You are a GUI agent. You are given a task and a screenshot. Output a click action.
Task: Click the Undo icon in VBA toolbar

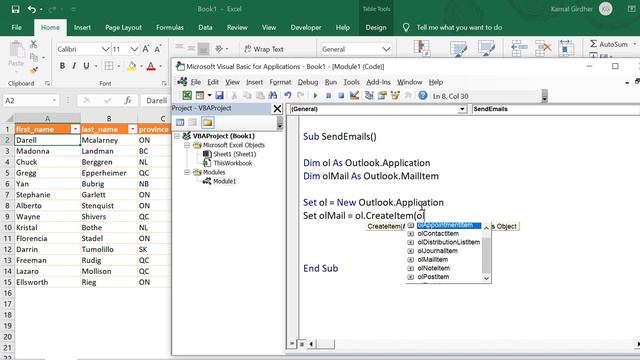288,96
